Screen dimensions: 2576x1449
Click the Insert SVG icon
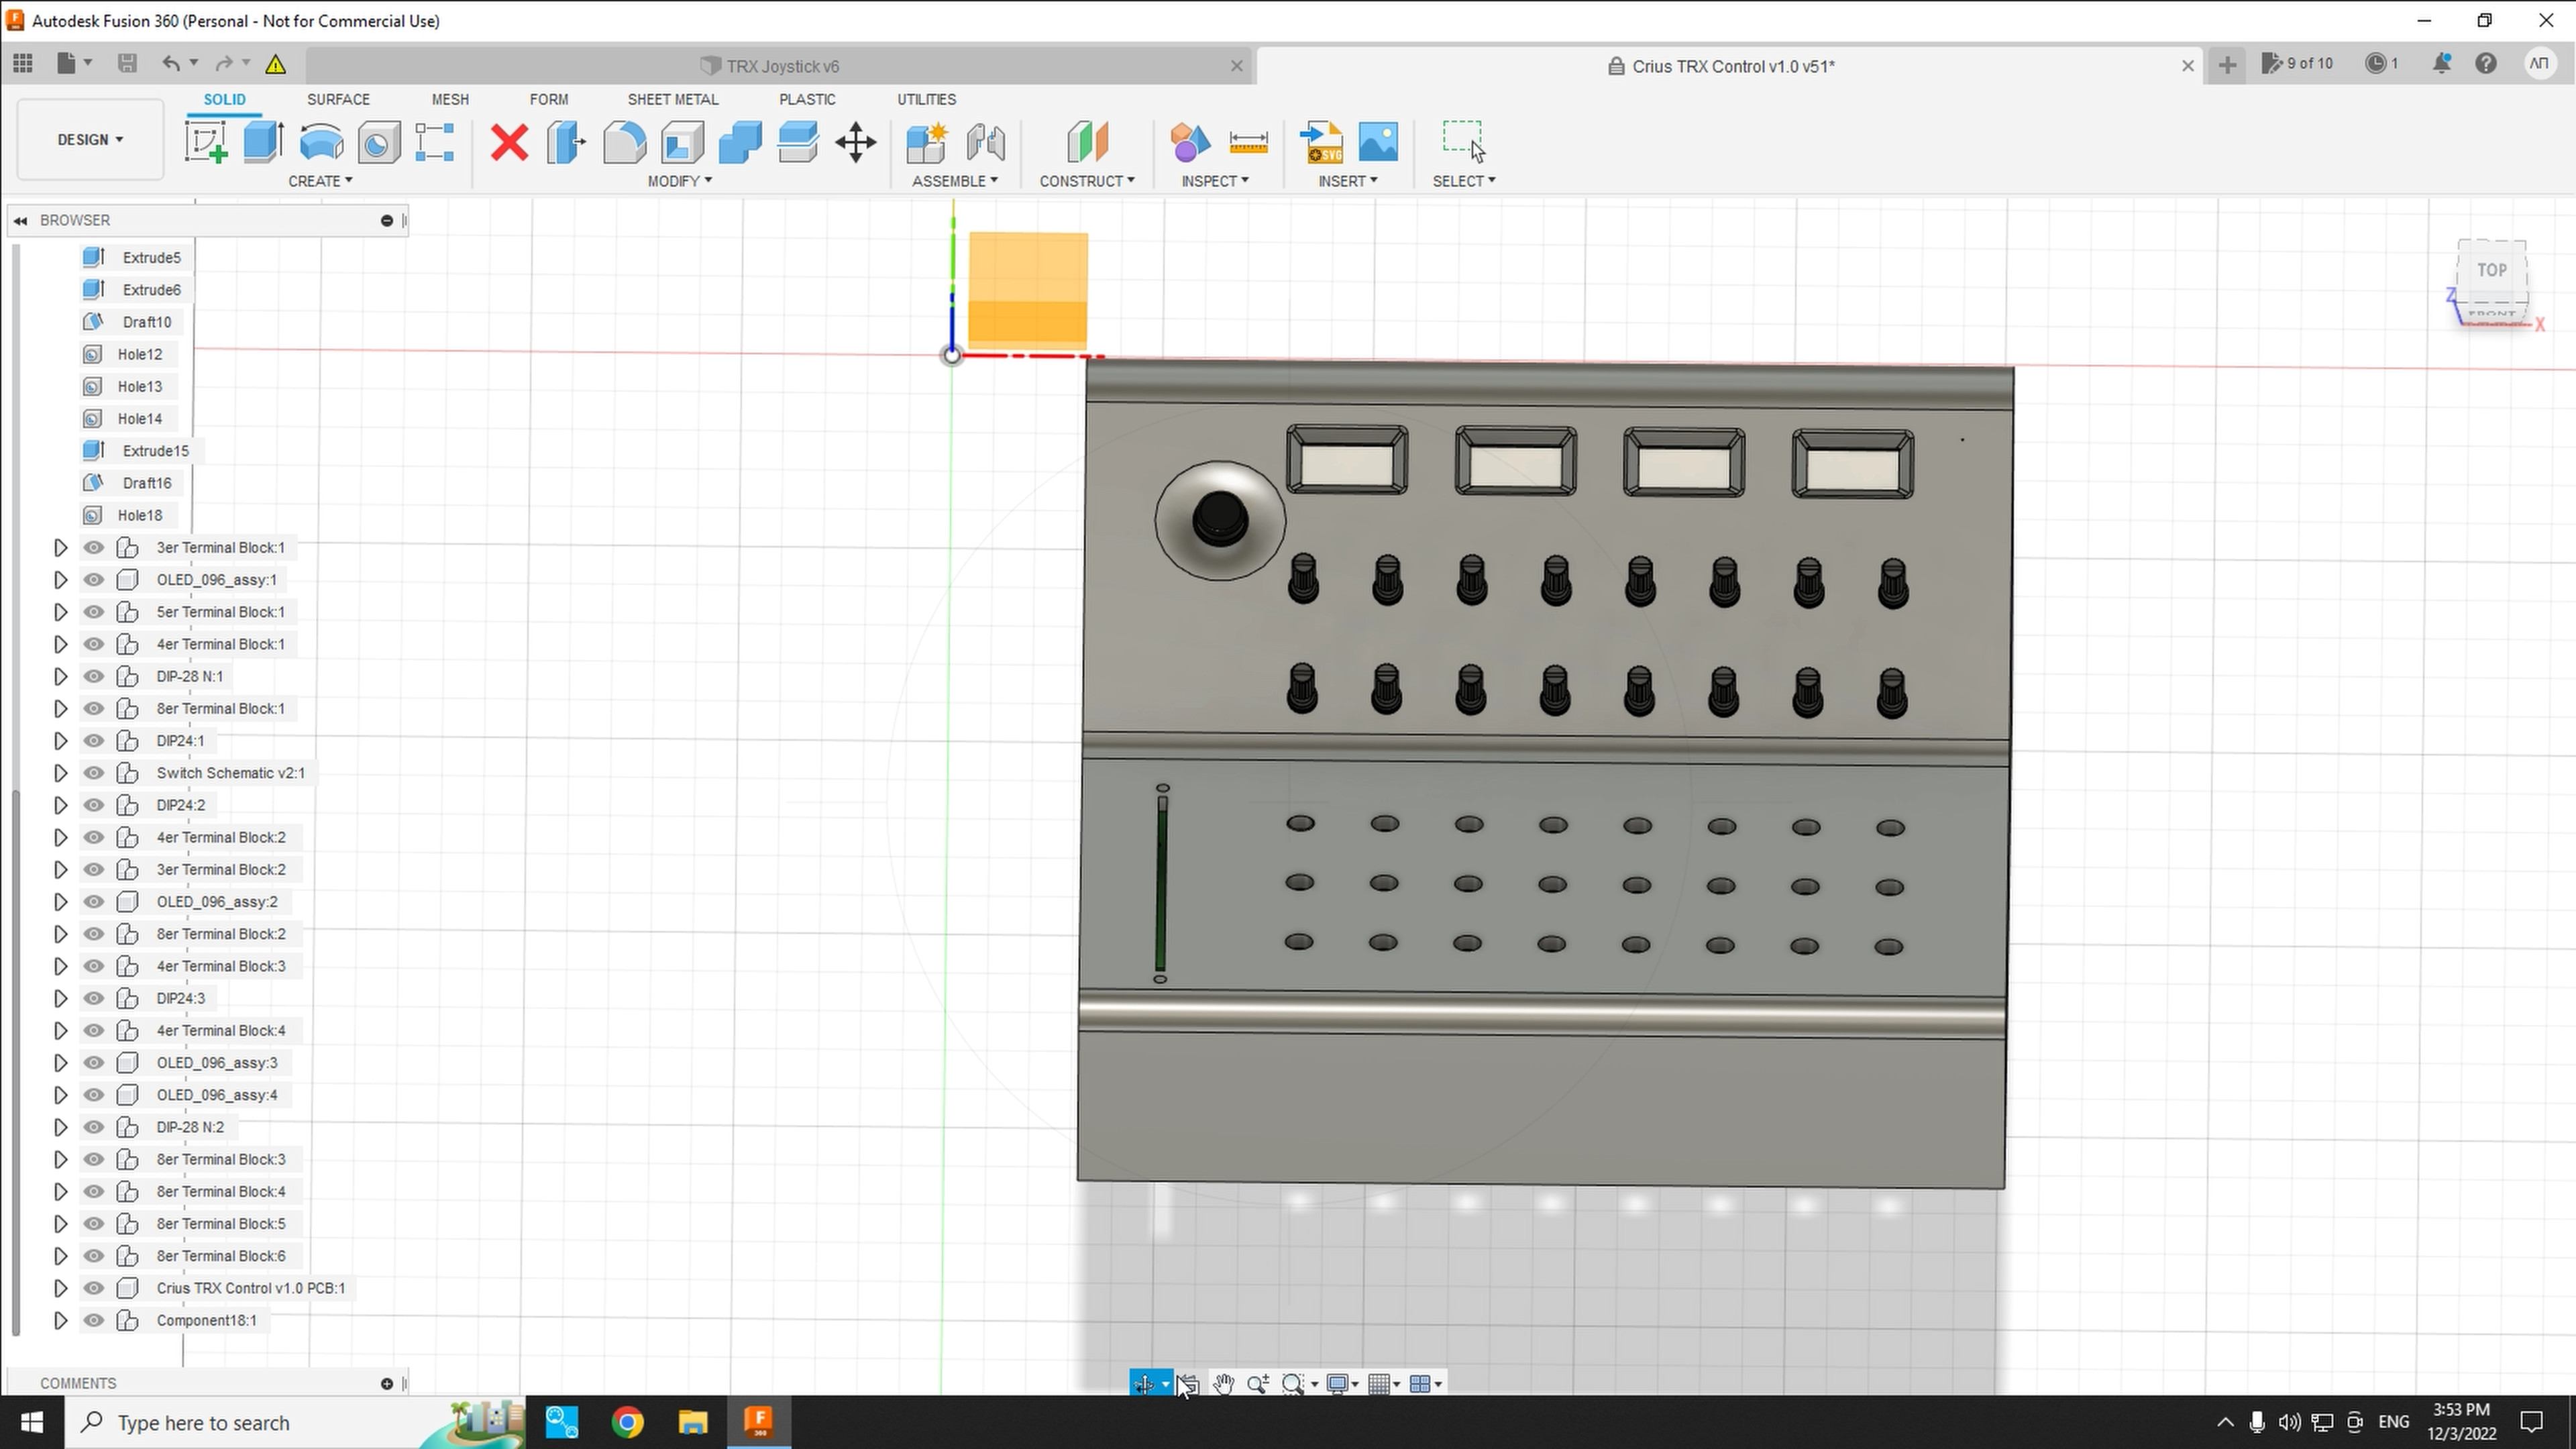click(1322, 141)
